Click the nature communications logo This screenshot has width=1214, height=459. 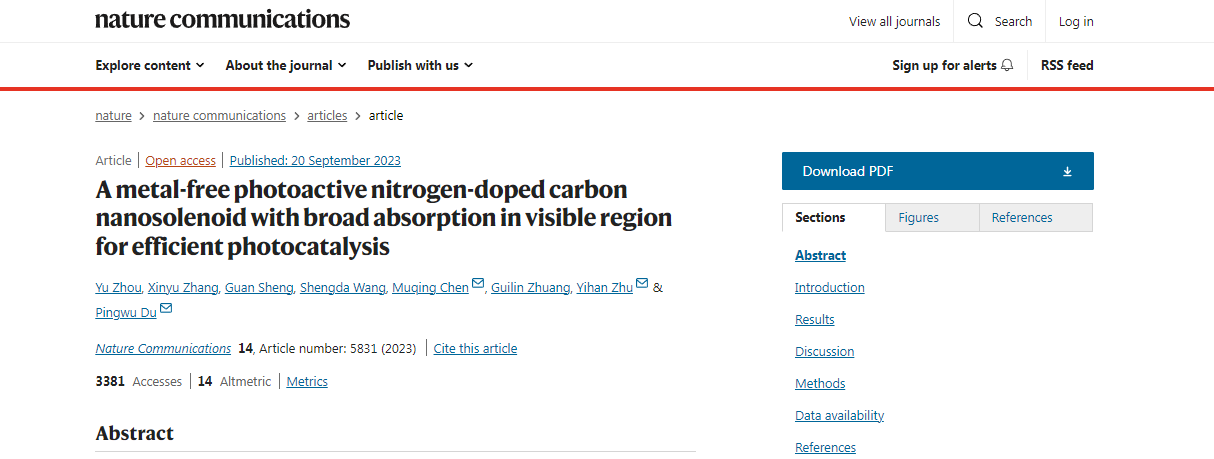coord(223,19)
